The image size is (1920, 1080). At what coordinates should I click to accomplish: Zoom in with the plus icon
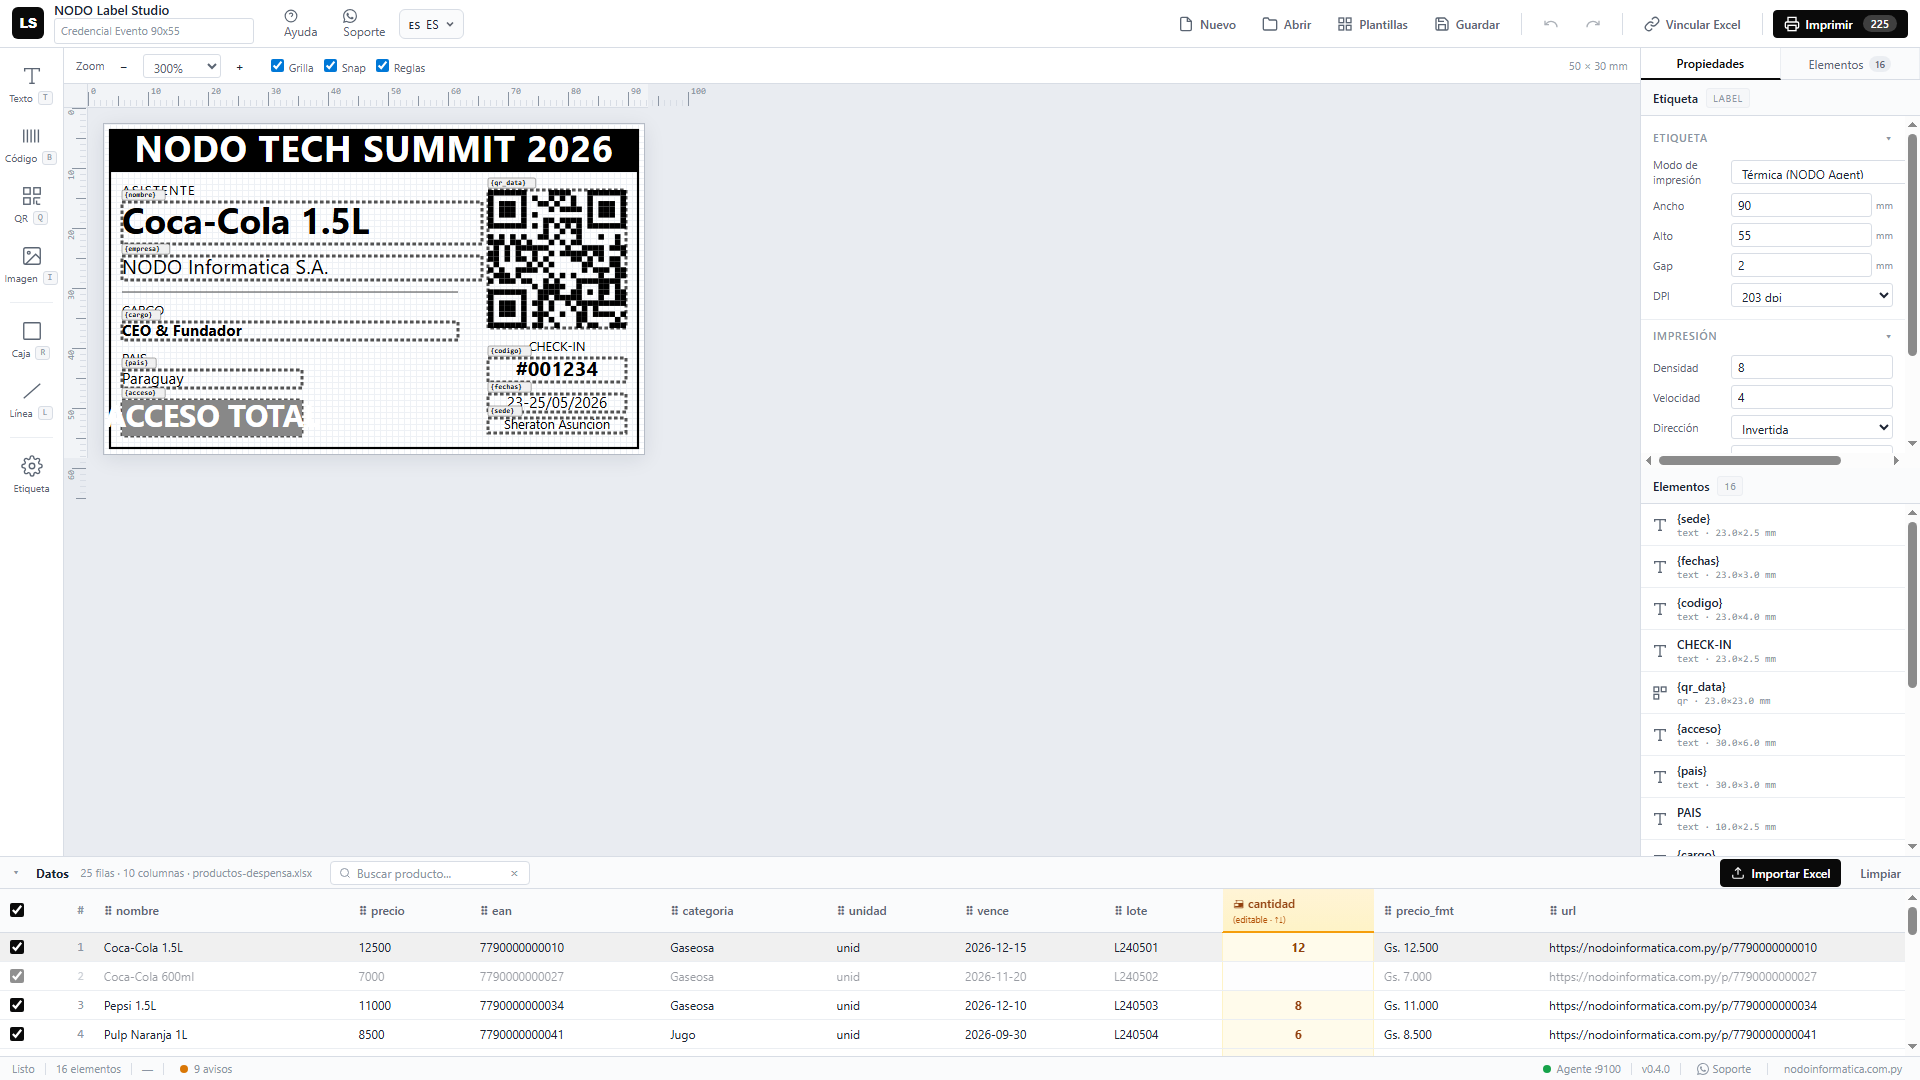pos(240,67)
